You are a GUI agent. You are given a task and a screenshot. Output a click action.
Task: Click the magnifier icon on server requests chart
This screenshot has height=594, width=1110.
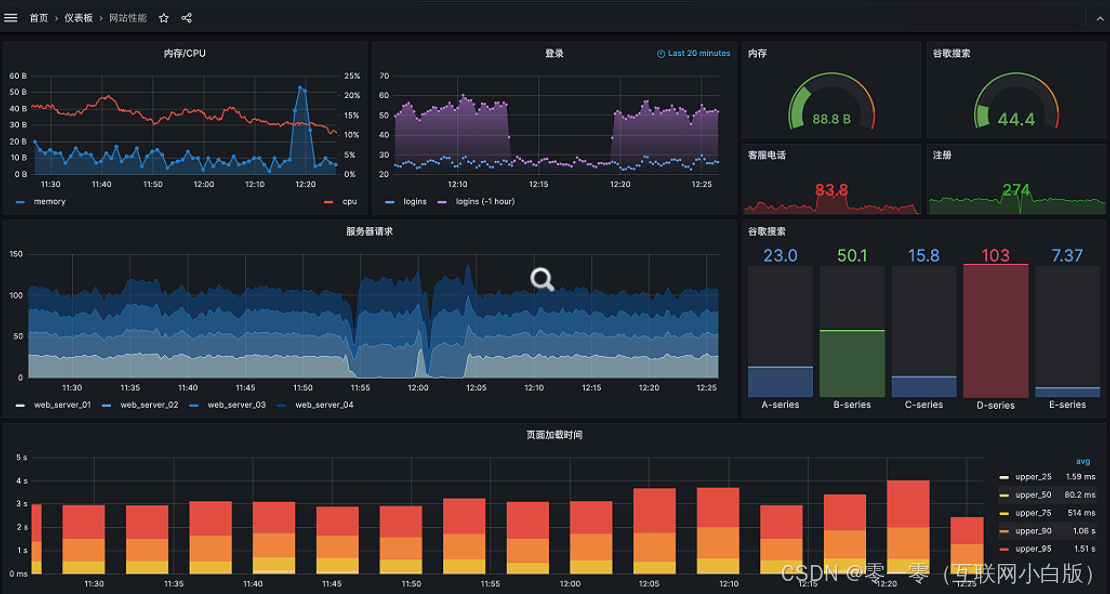[542, 280]
